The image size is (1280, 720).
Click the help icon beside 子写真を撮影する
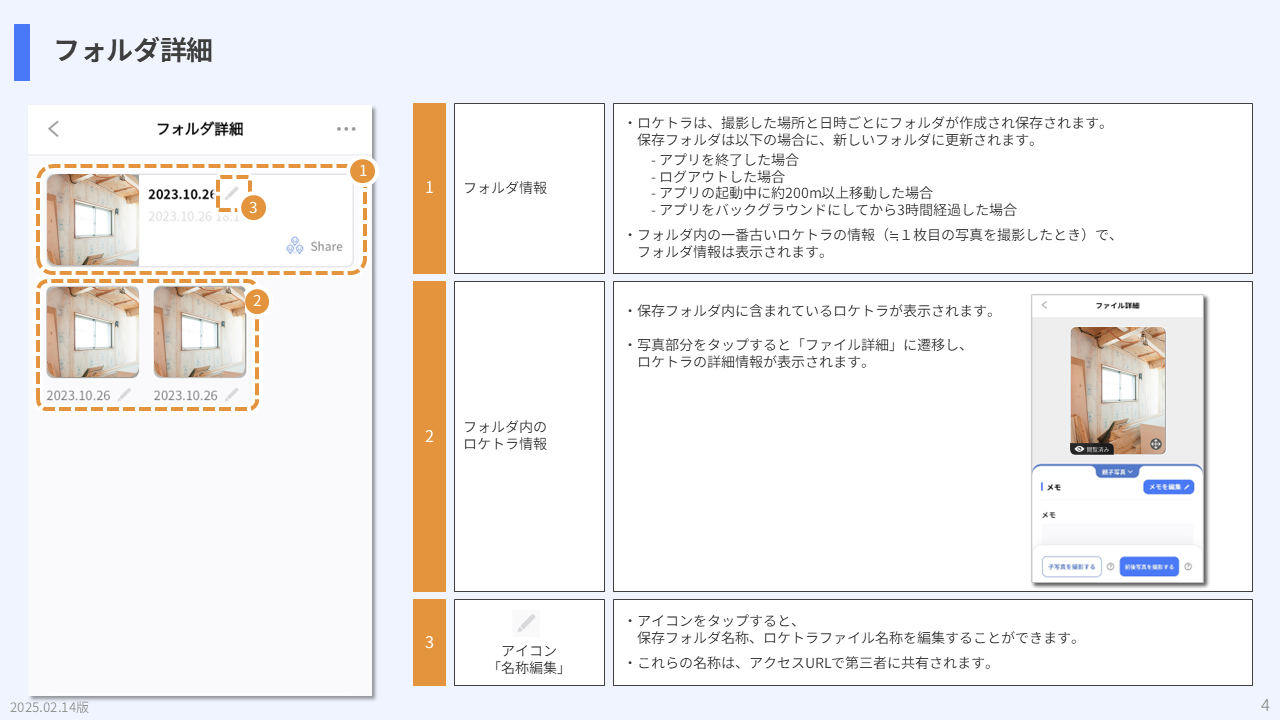(x=1110, y=567)
